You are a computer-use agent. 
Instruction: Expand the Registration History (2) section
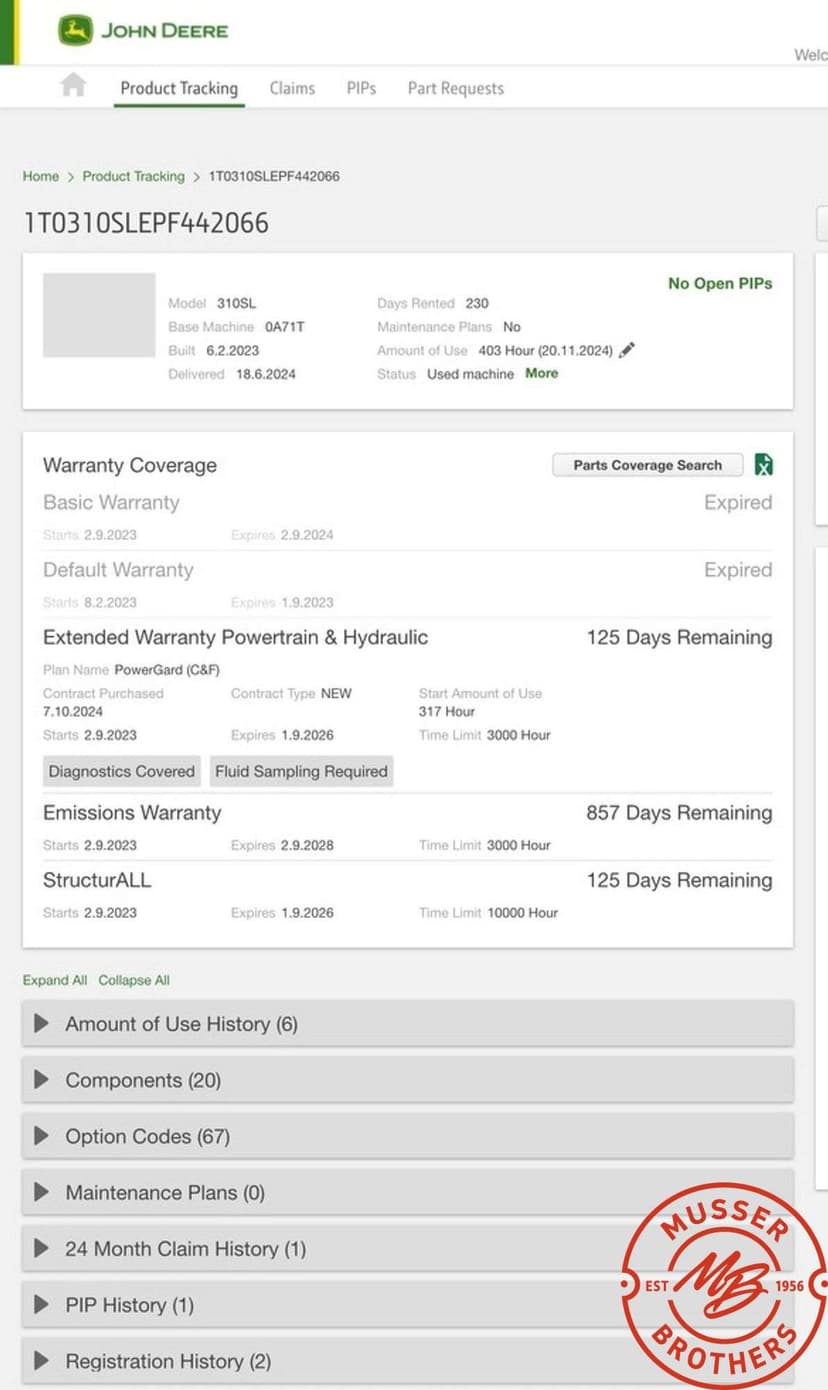point(408,1360)
